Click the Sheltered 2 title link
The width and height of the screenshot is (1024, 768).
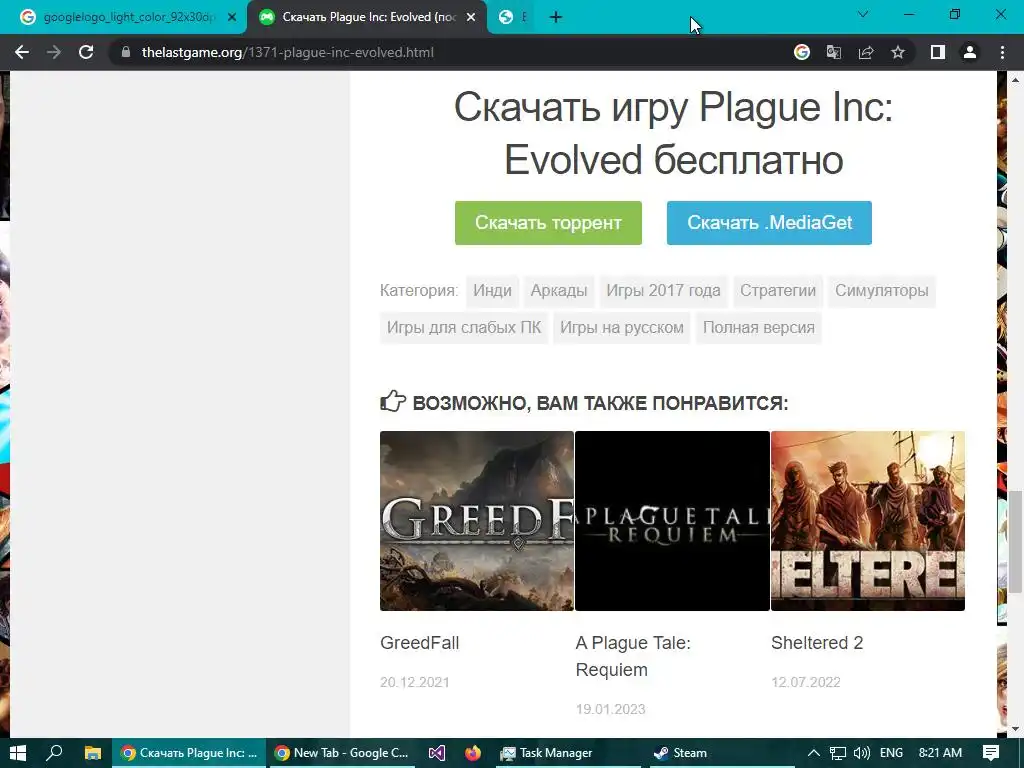click(x=817, y=643)
